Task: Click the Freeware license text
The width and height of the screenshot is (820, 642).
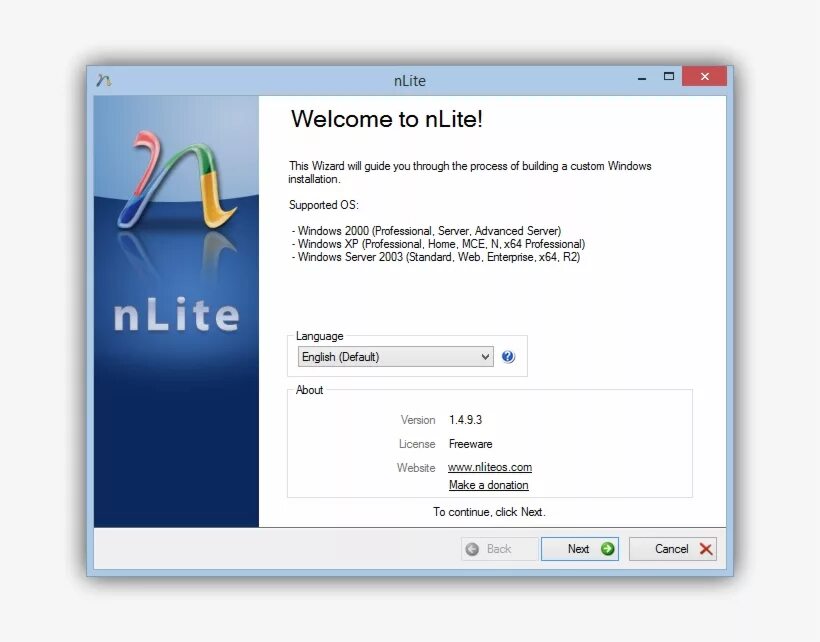Action: pyautogui.click(x=471, y=444)
